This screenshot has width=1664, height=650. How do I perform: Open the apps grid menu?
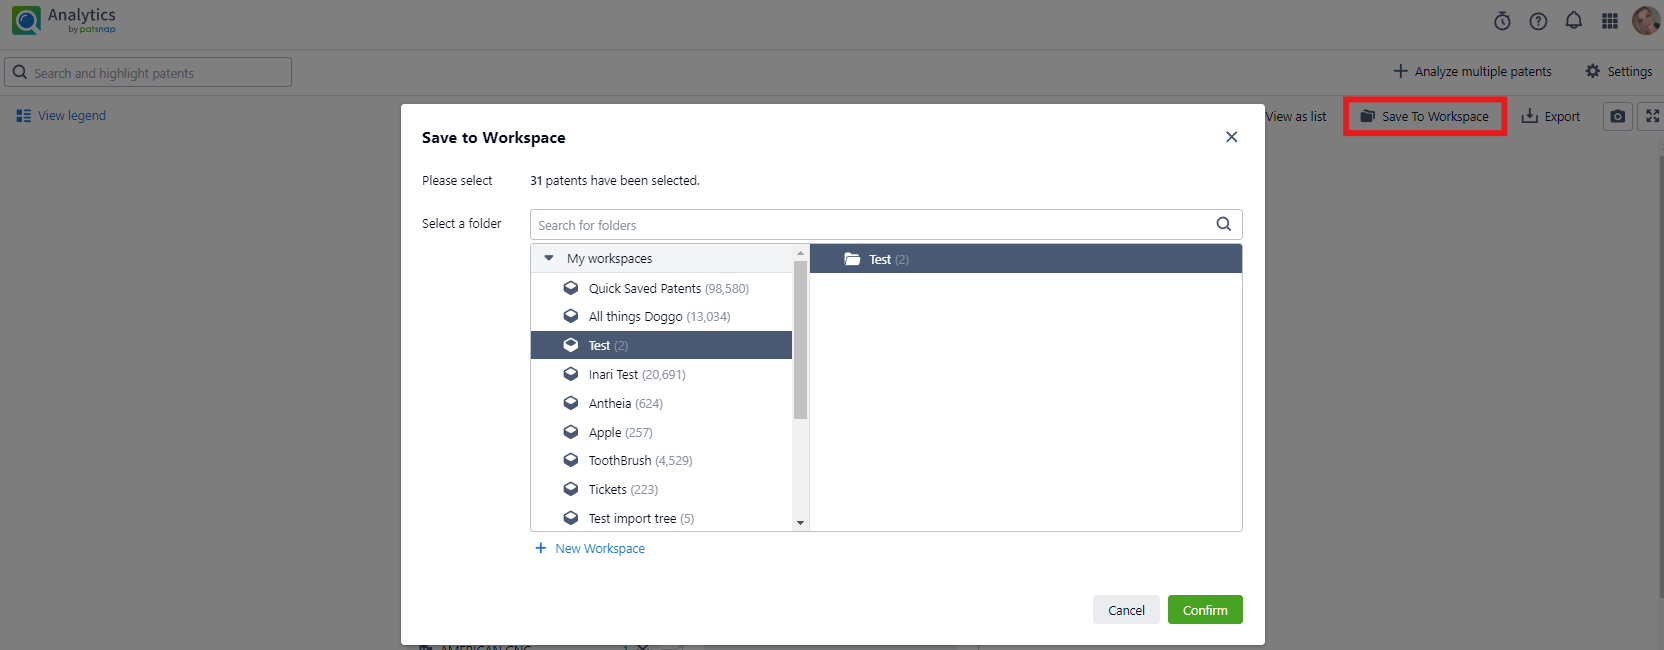click(1610, 21)
